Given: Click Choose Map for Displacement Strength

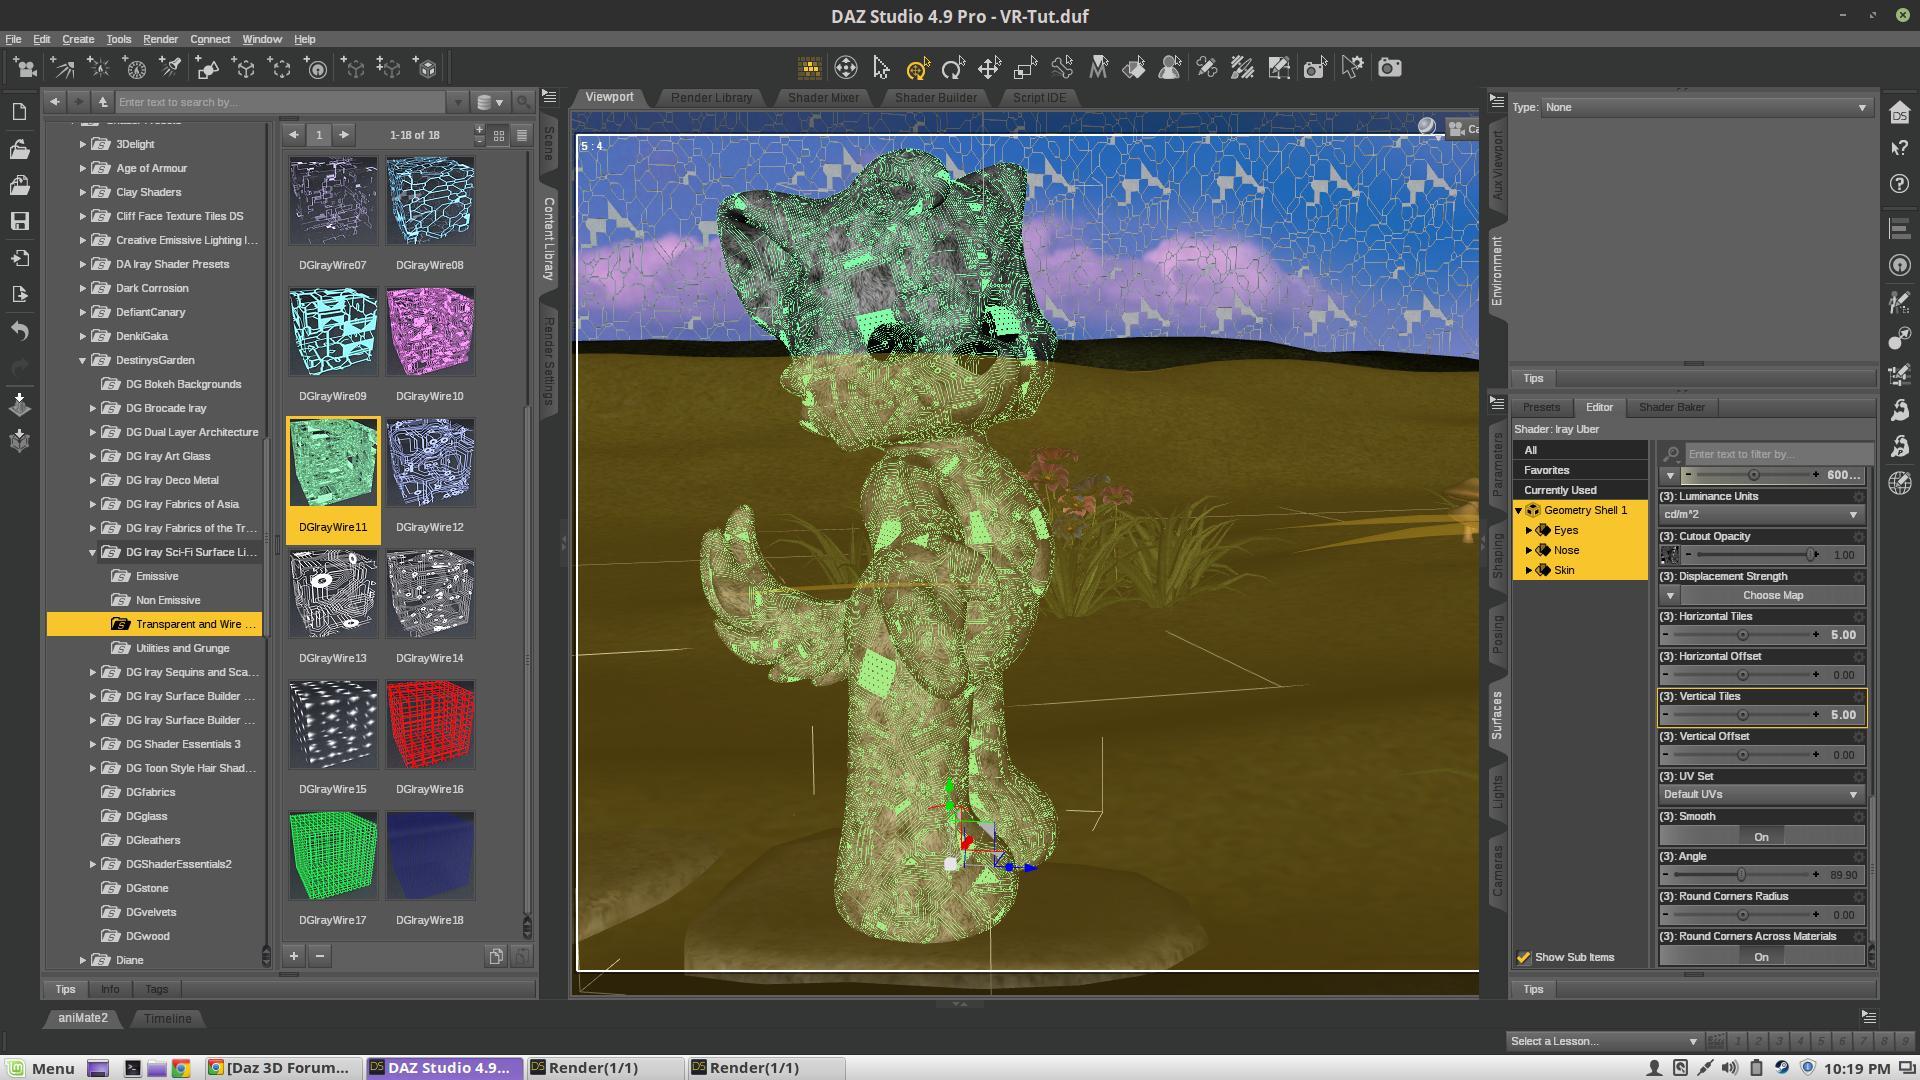Looking at the screenshot, I should (x=1772, y=595).
